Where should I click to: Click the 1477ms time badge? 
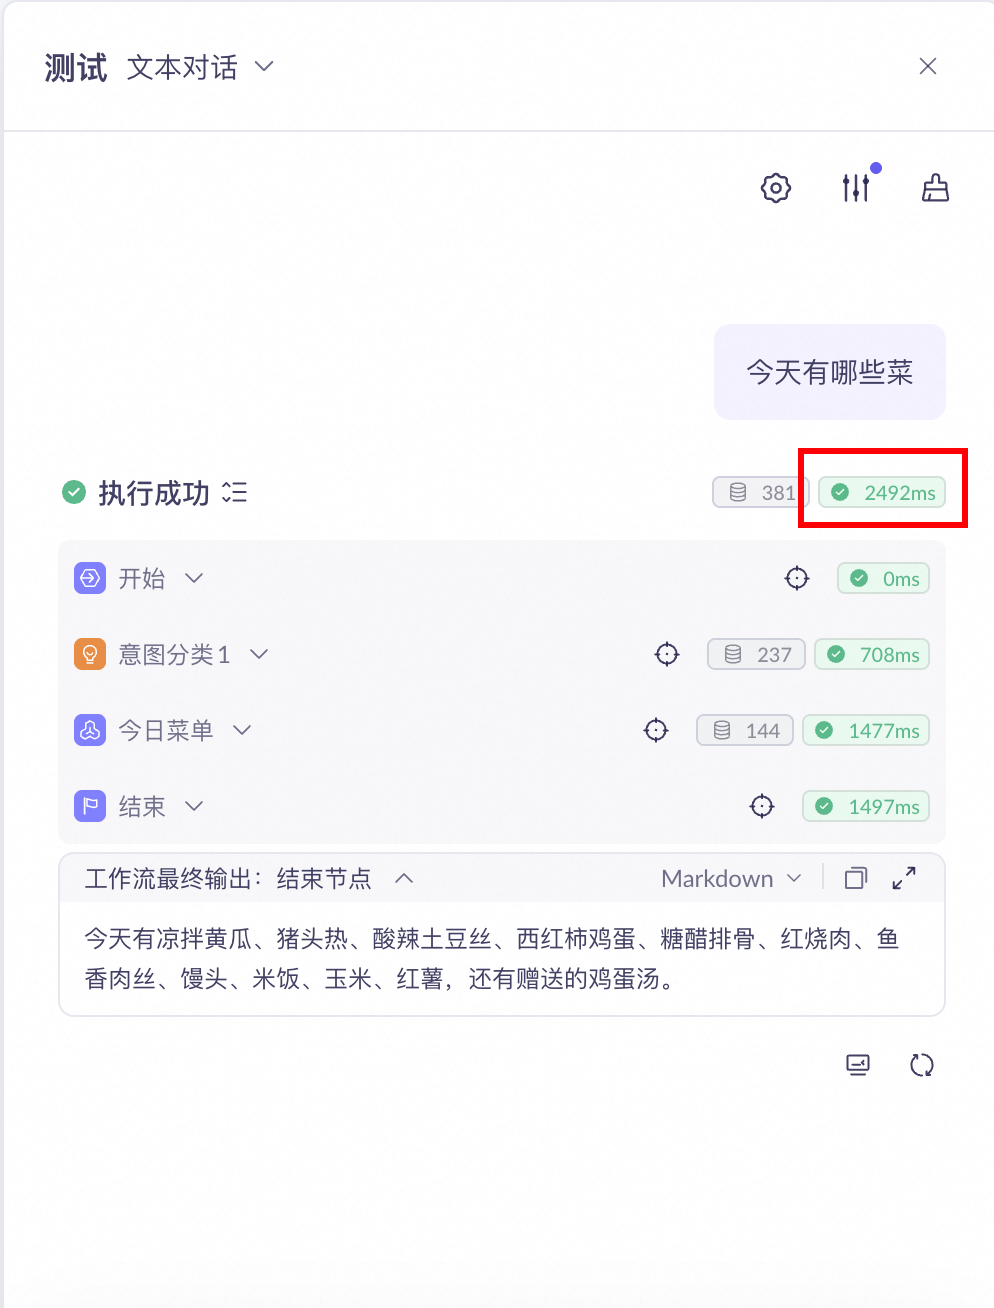[x=866, y=730]
